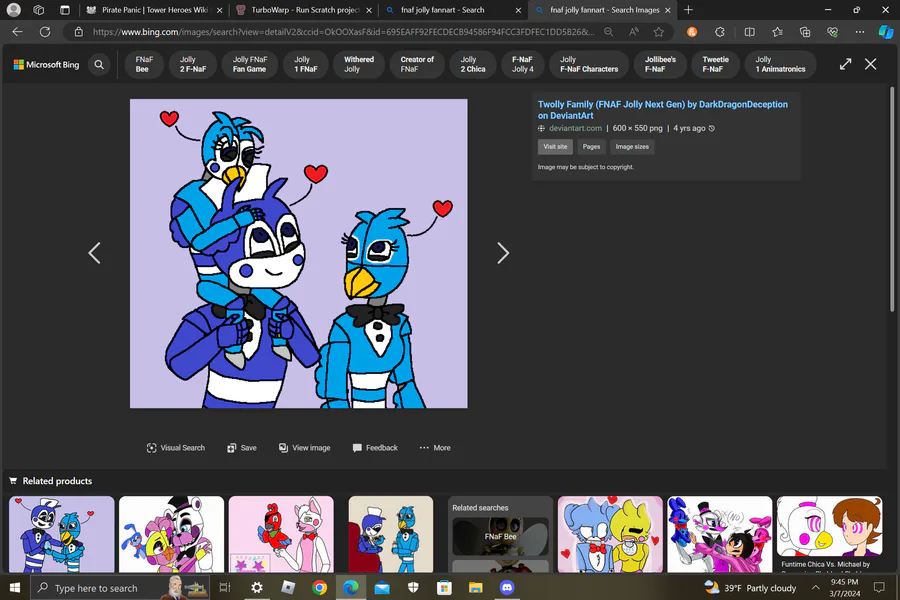Select the FNaF Bee suggestion chip
This screenshot has width=900, height=600.
(144, 64)
